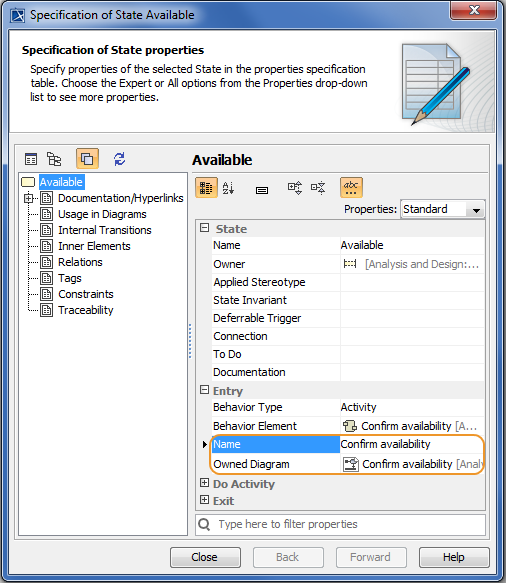Click the A-Z alphabetical sort icon
The height and width of the screenshot is (583, 506).
(228, 188)
